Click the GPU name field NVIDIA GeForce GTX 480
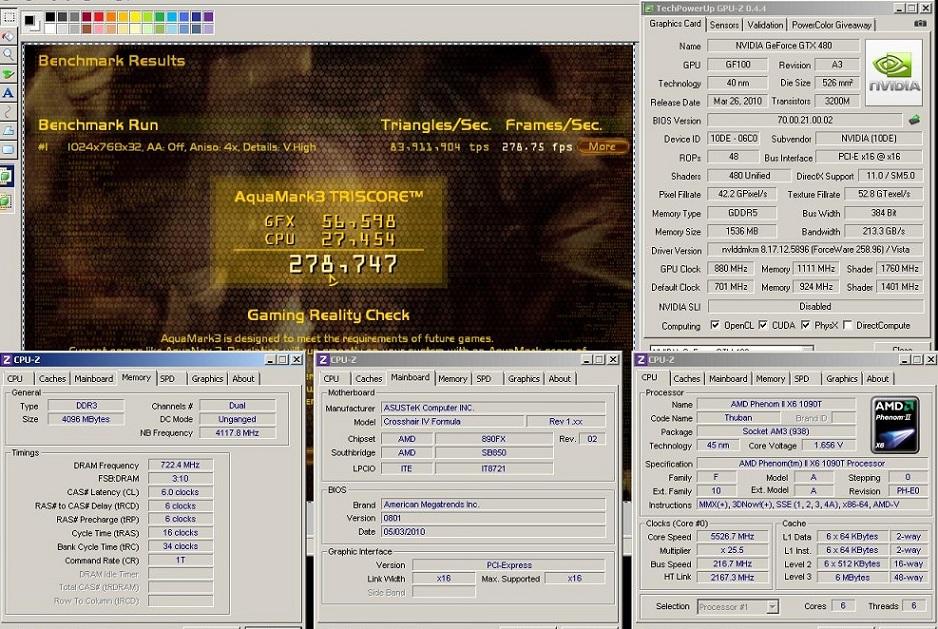The image size is (938, 629). coord(783,45)
